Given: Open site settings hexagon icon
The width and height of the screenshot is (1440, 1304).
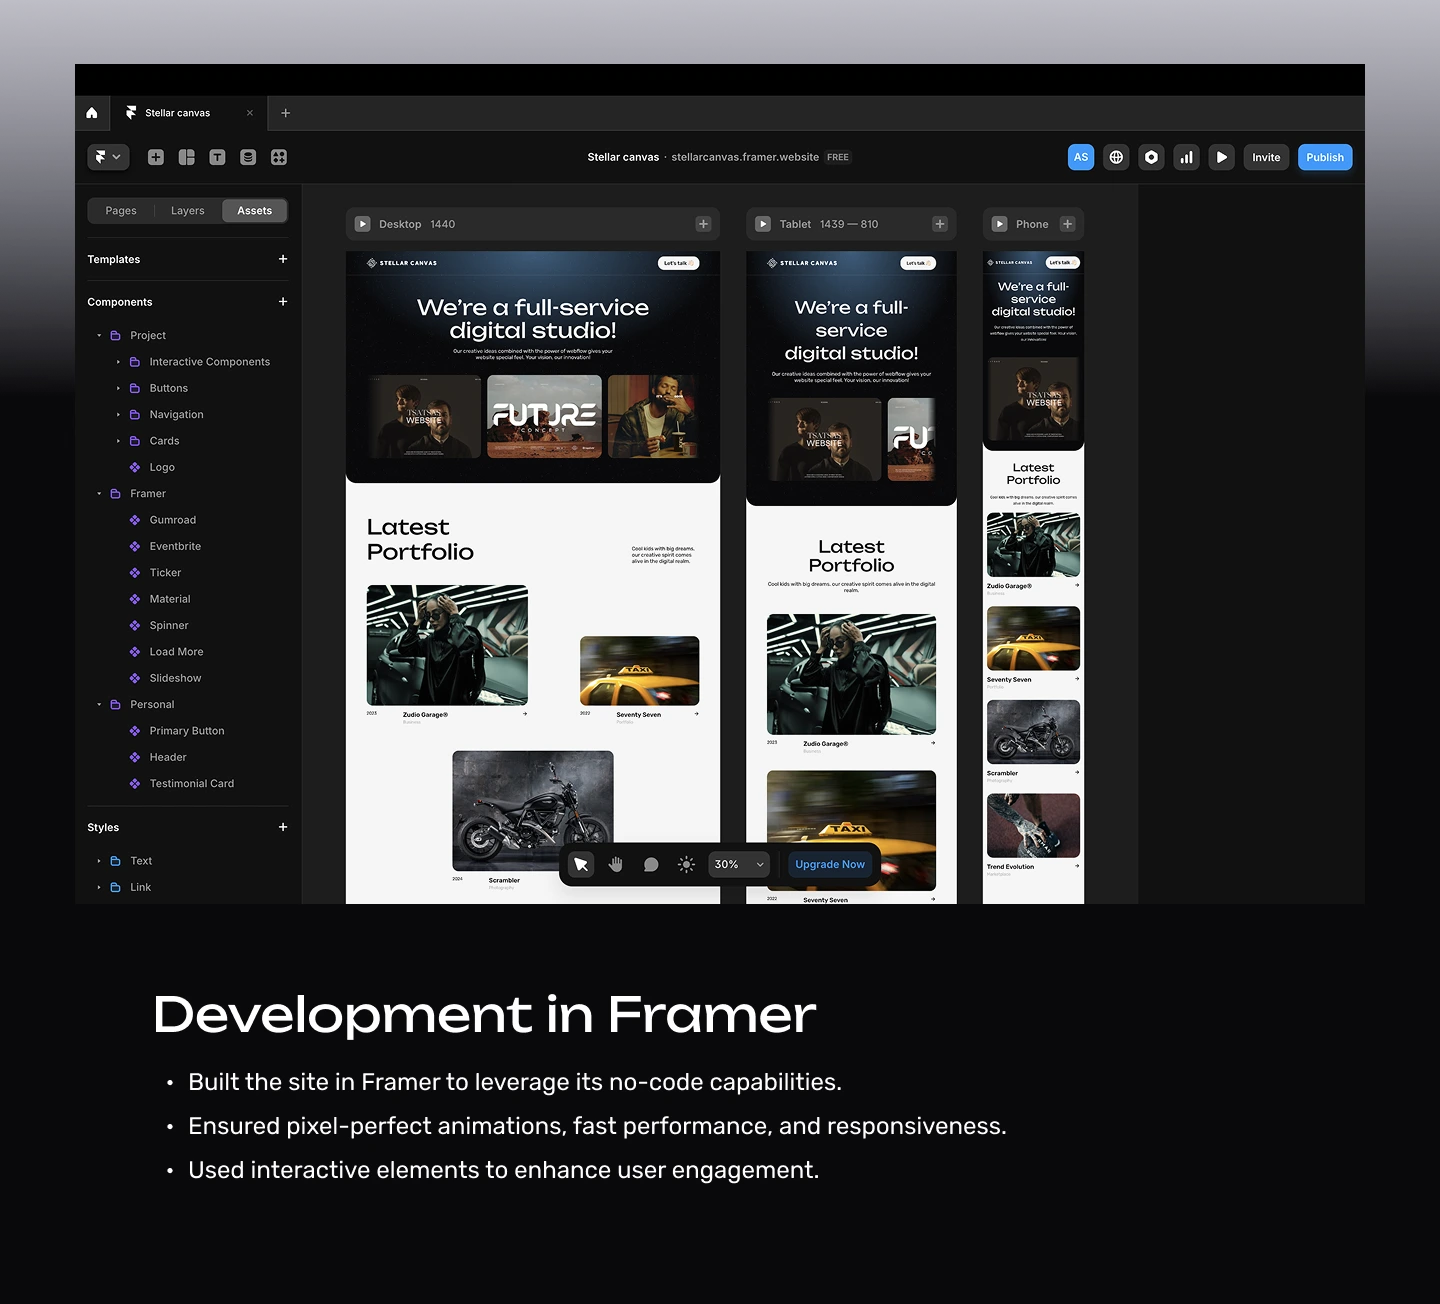Looking at the screenshot, I should (1151, 157).
